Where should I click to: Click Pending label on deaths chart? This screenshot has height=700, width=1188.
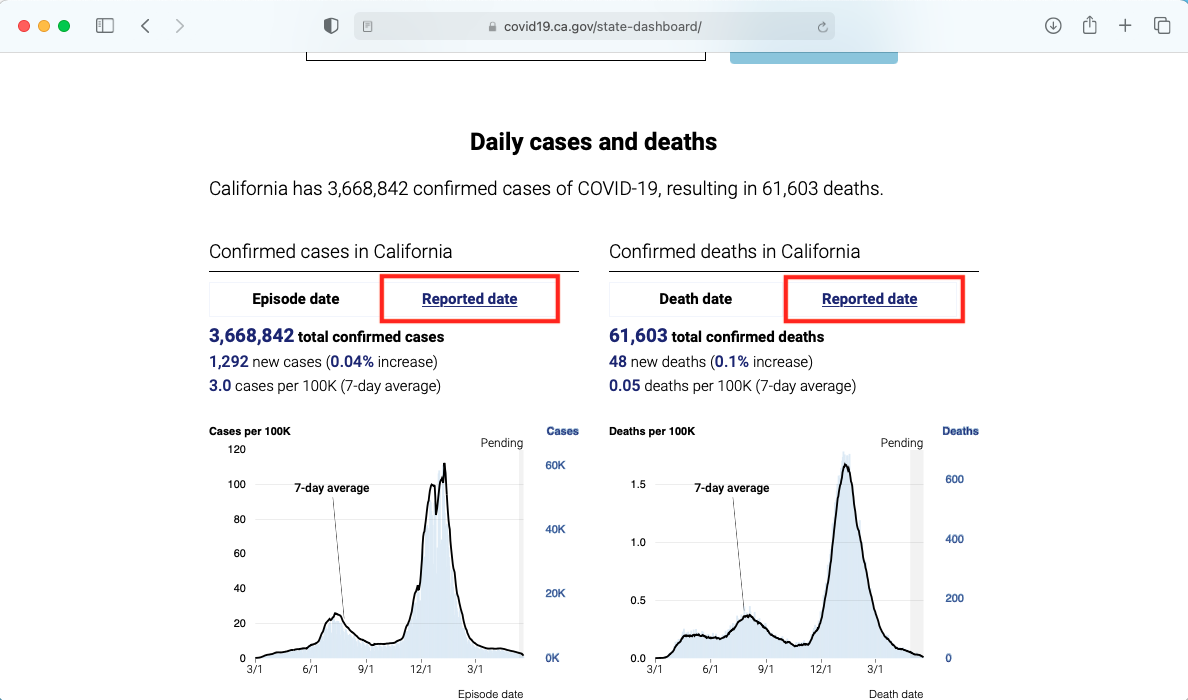click(x=902, y=442)
